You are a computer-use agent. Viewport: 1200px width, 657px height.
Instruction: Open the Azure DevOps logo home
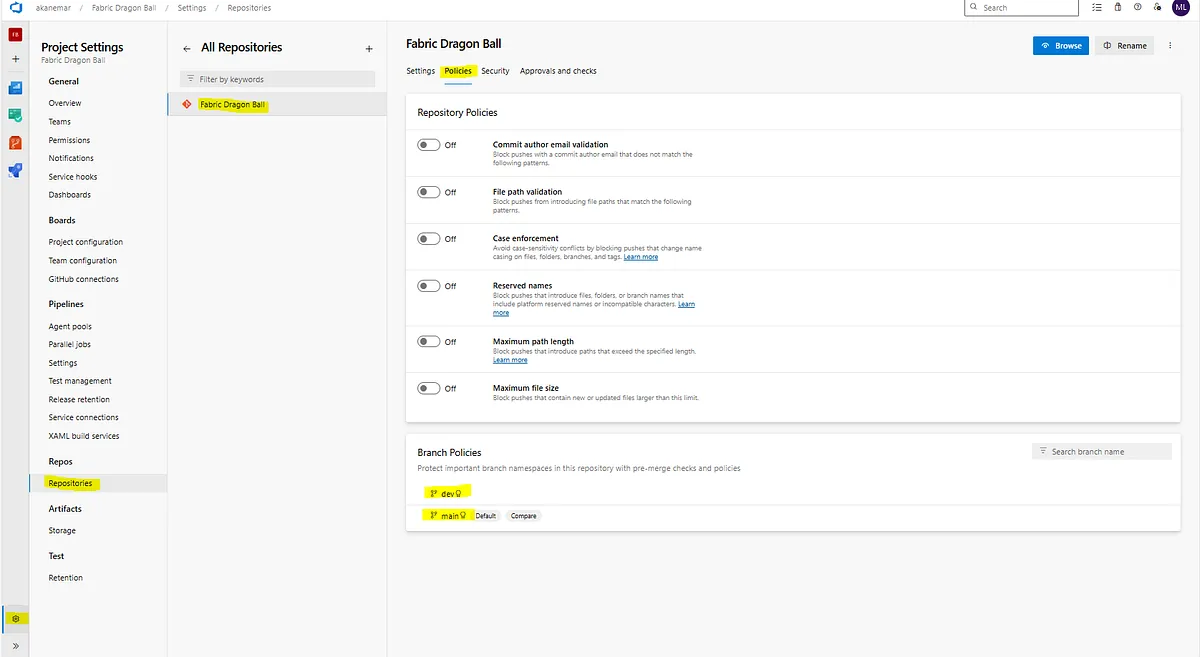(x=15, y=8)
